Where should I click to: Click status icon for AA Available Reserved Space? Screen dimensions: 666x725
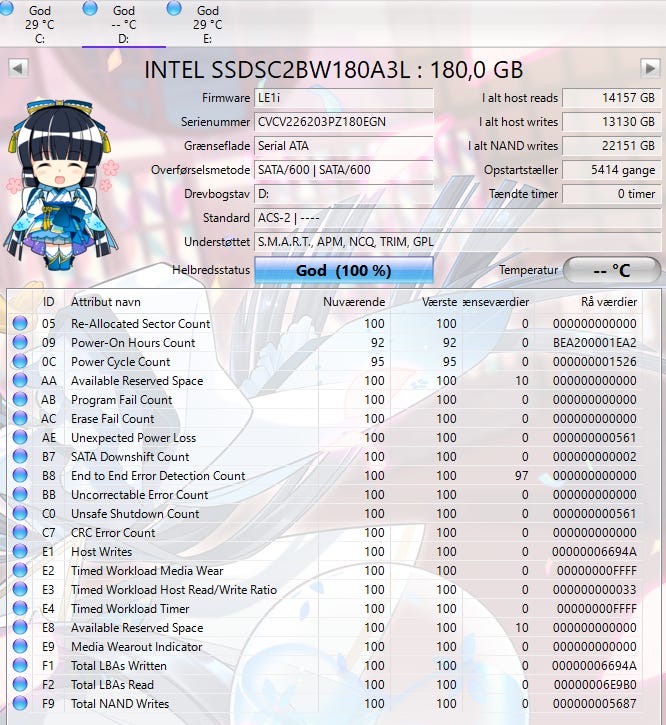[20, 380]
